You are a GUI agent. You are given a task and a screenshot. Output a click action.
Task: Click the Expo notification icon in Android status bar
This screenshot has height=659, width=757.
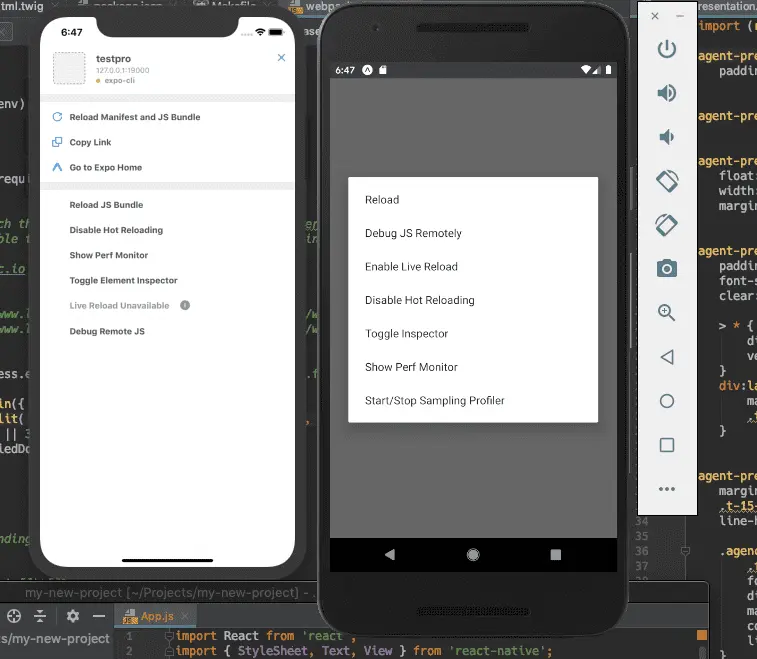click(x=367, y=70)
